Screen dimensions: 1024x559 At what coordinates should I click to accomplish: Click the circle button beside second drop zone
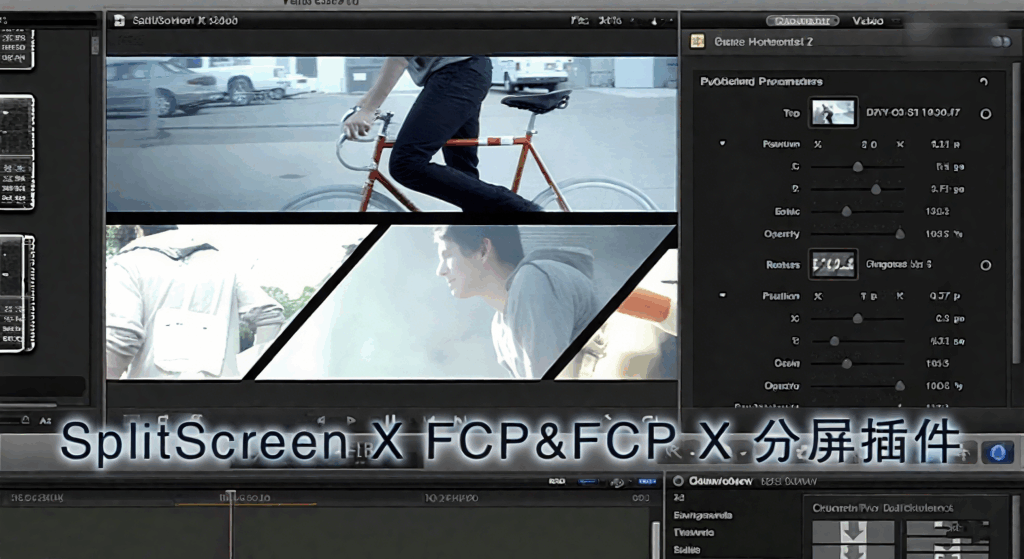985,265
